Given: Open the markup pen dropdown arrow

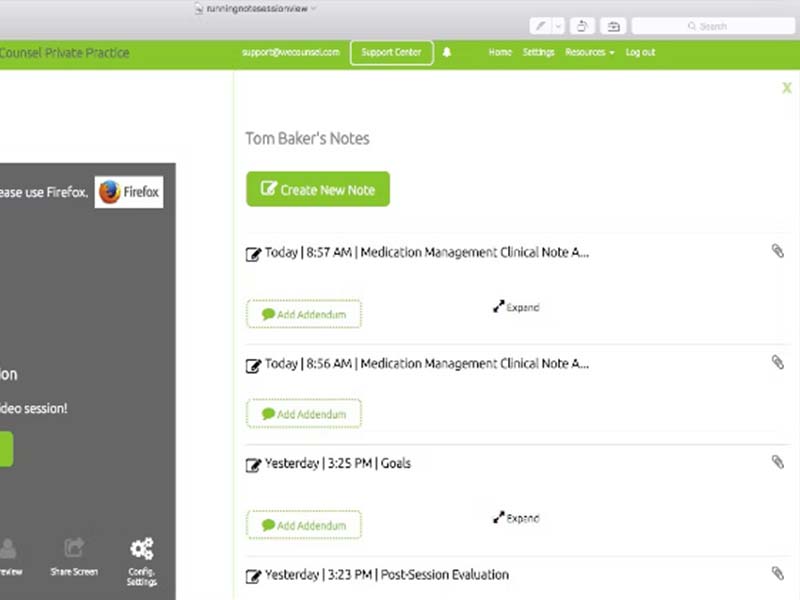Looking at the screenshot, I should pos(559,26).
